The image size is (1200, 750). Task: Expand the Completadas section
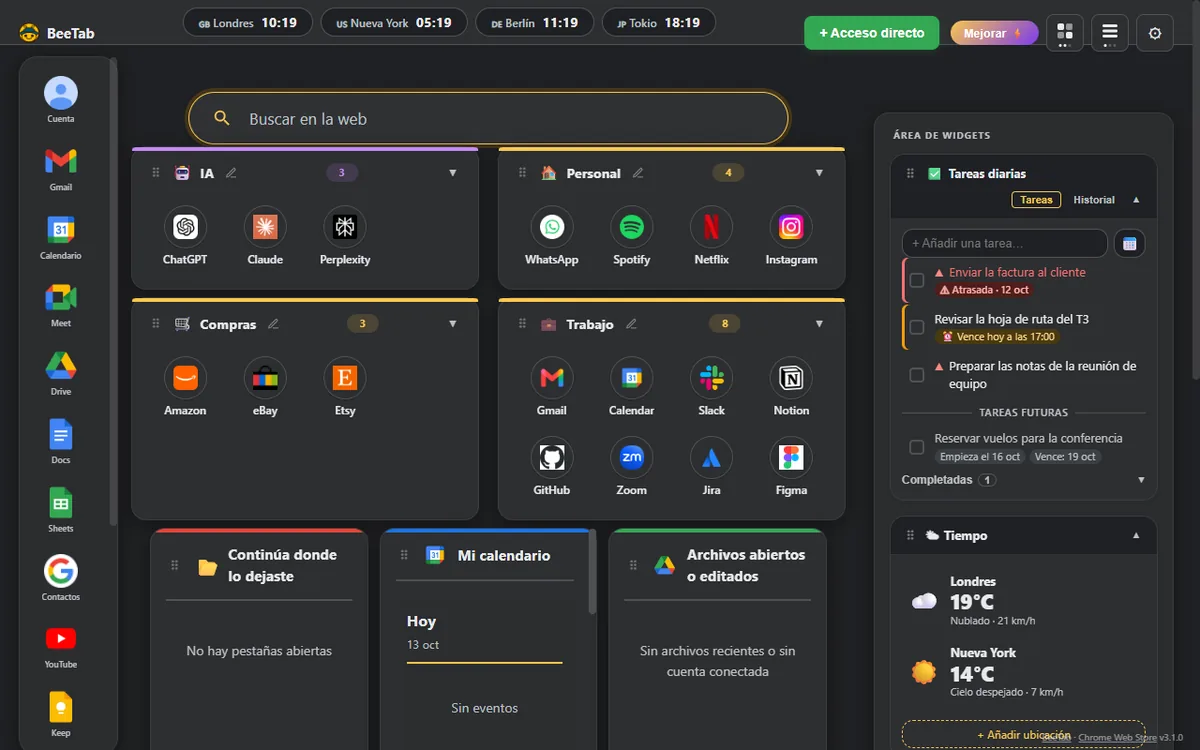[x=1142, y=480]
